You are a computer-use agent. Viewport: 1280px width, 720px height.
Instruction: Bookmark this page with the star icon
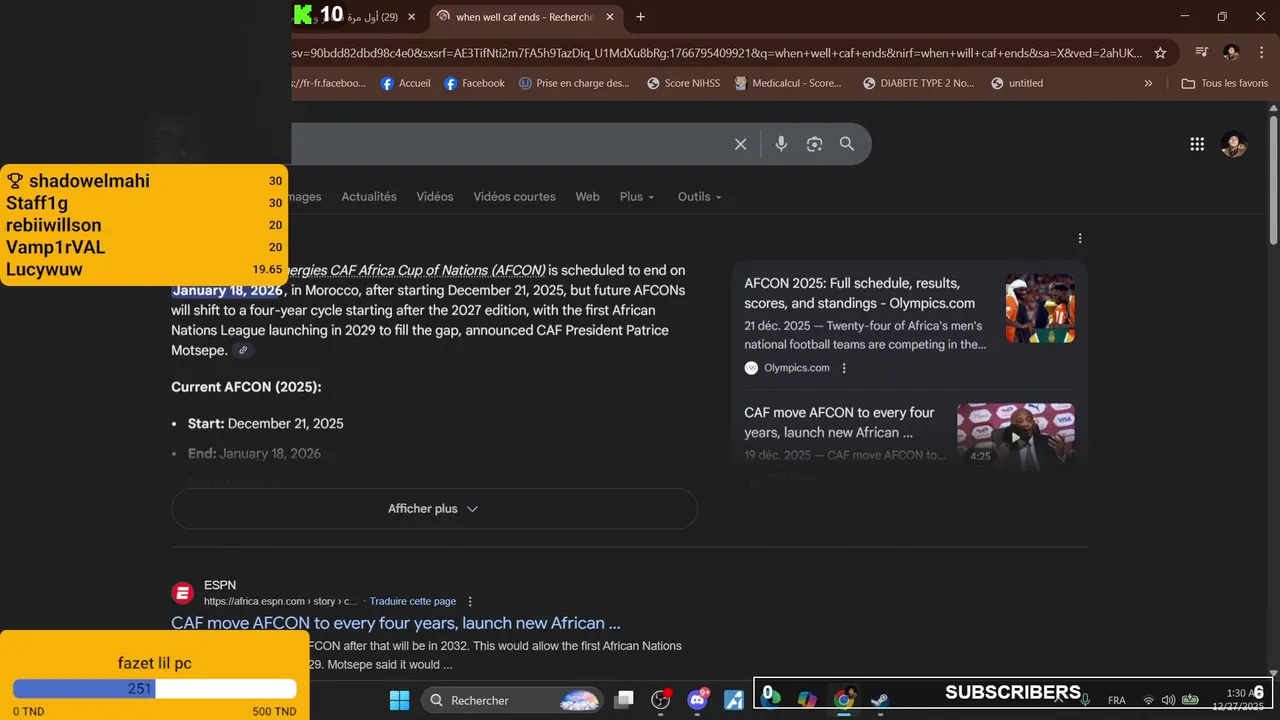coord(1160,53)
